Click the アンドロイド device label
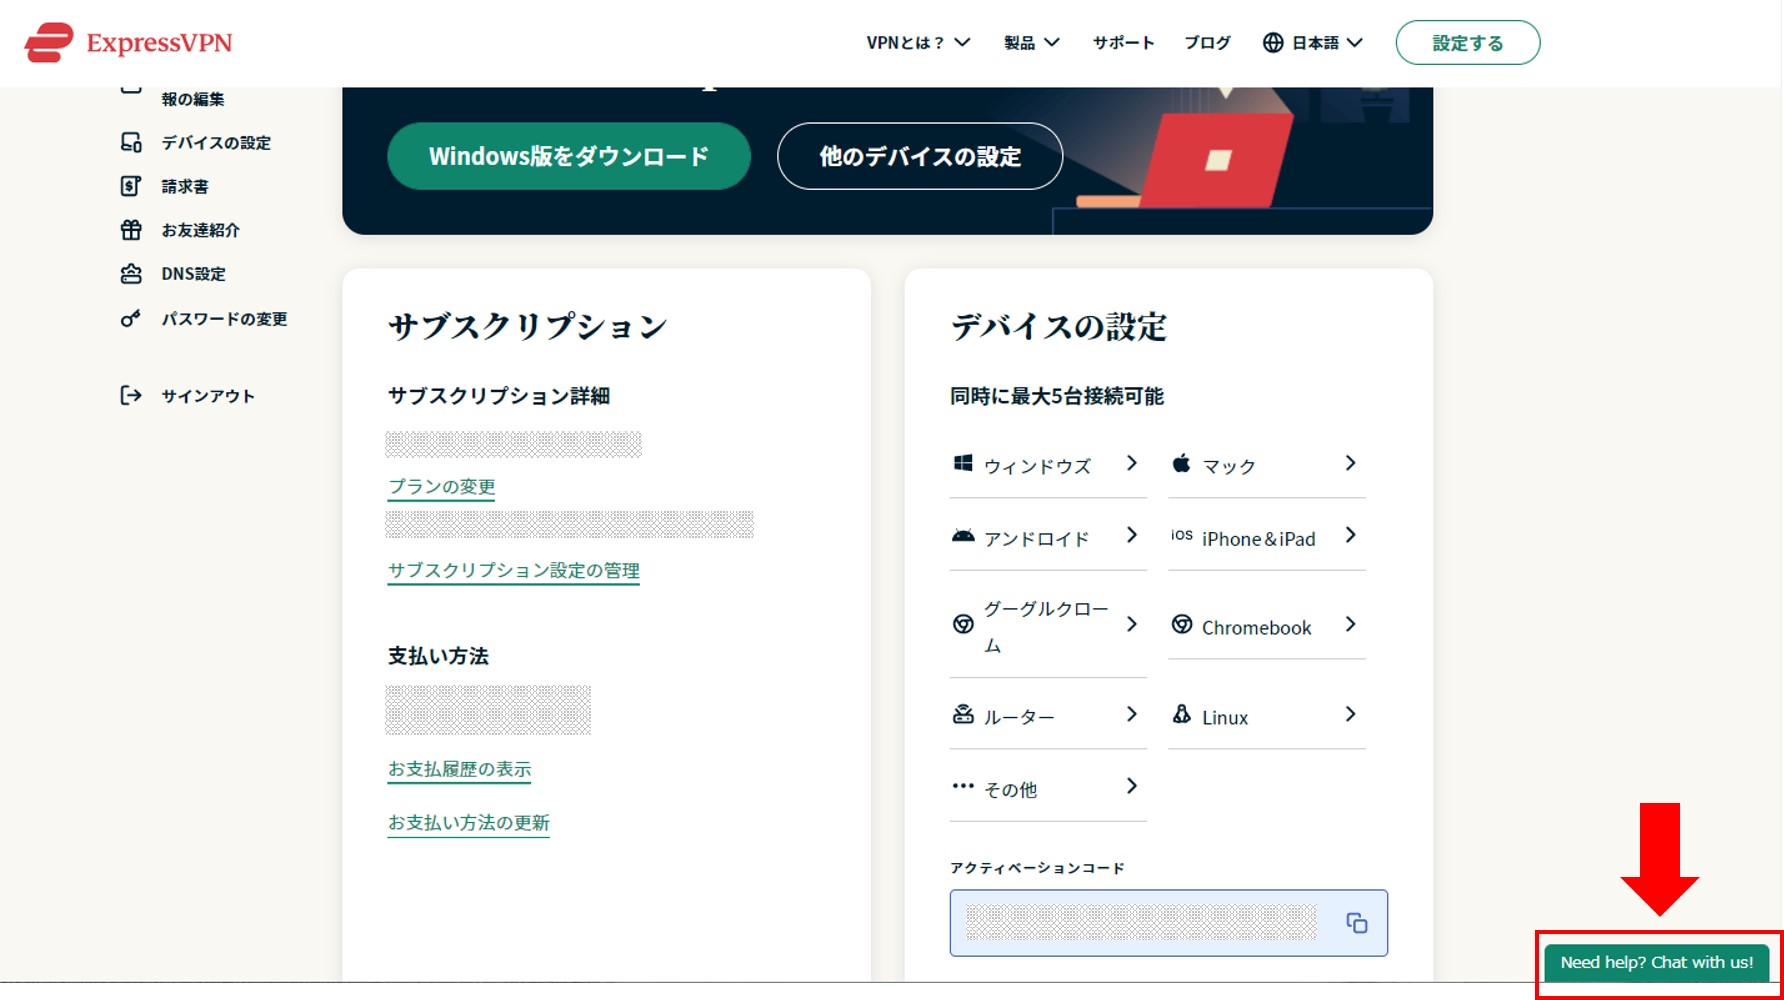This screenshot has width=1784, height=1000. click(1036, 538)
